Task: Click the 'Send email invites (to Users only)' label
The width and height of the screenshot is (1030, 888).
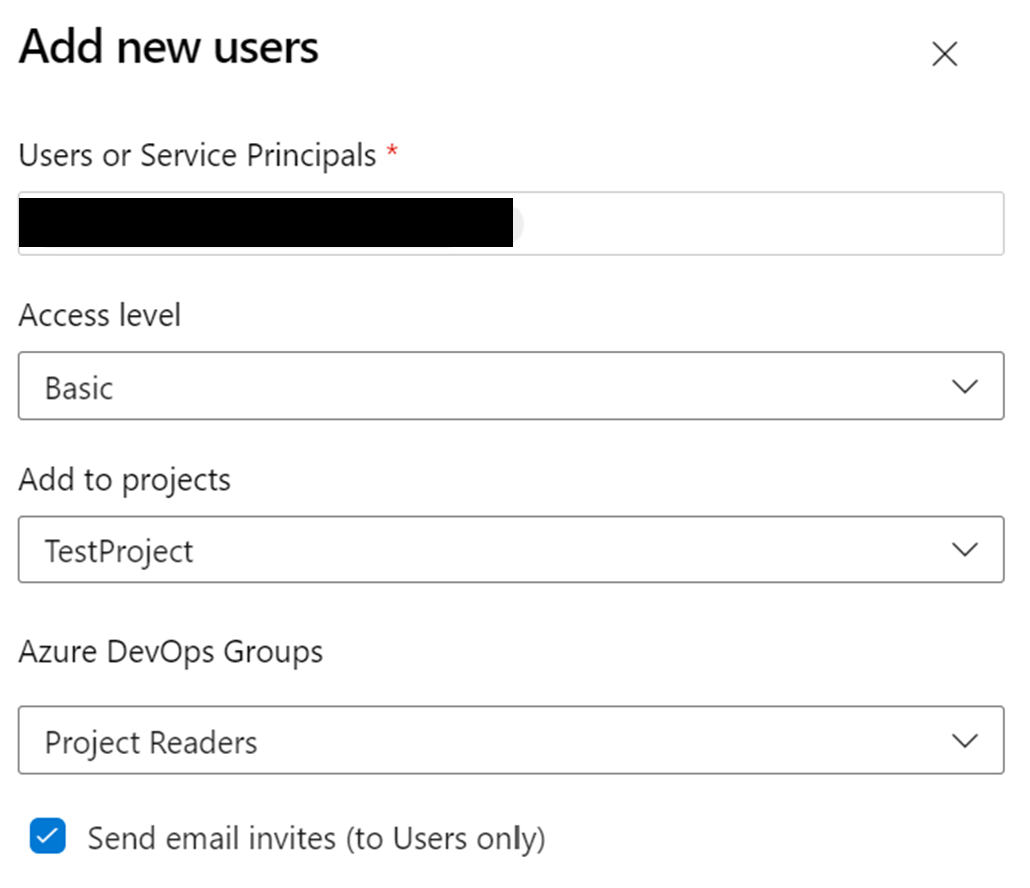Action: [x=316, y=838]
